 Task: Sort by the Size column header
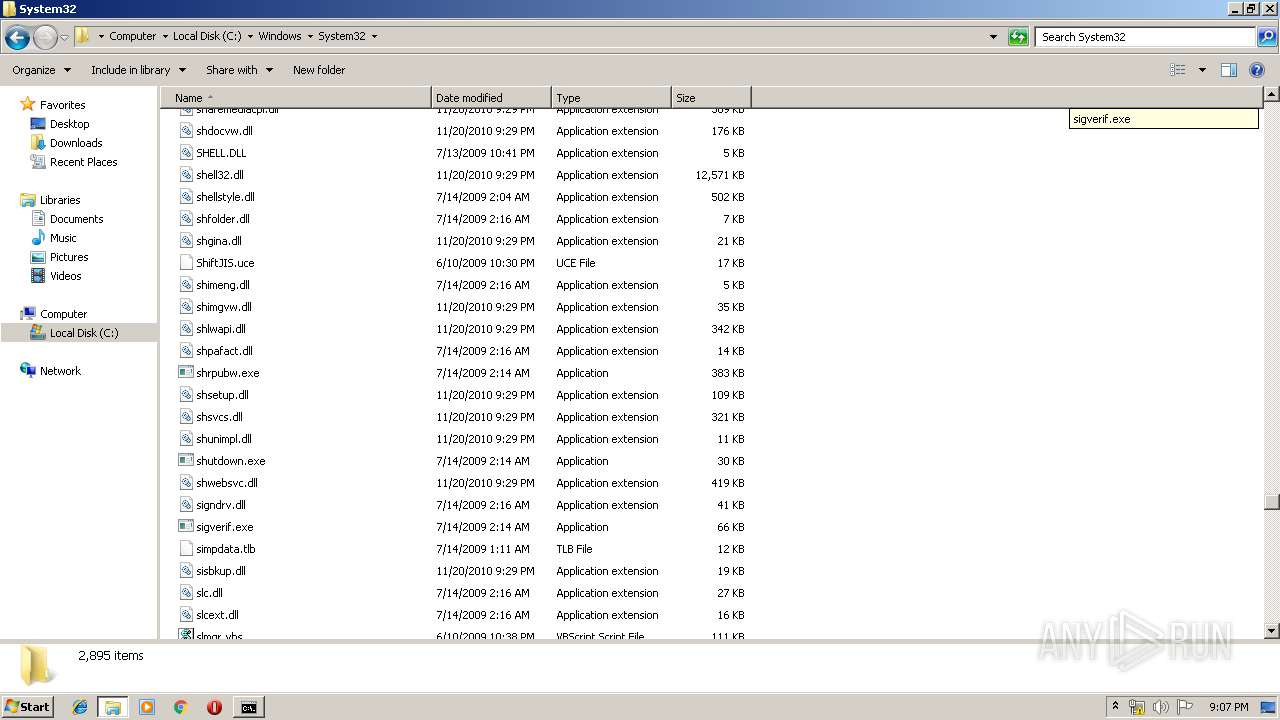tap(711, 98)
